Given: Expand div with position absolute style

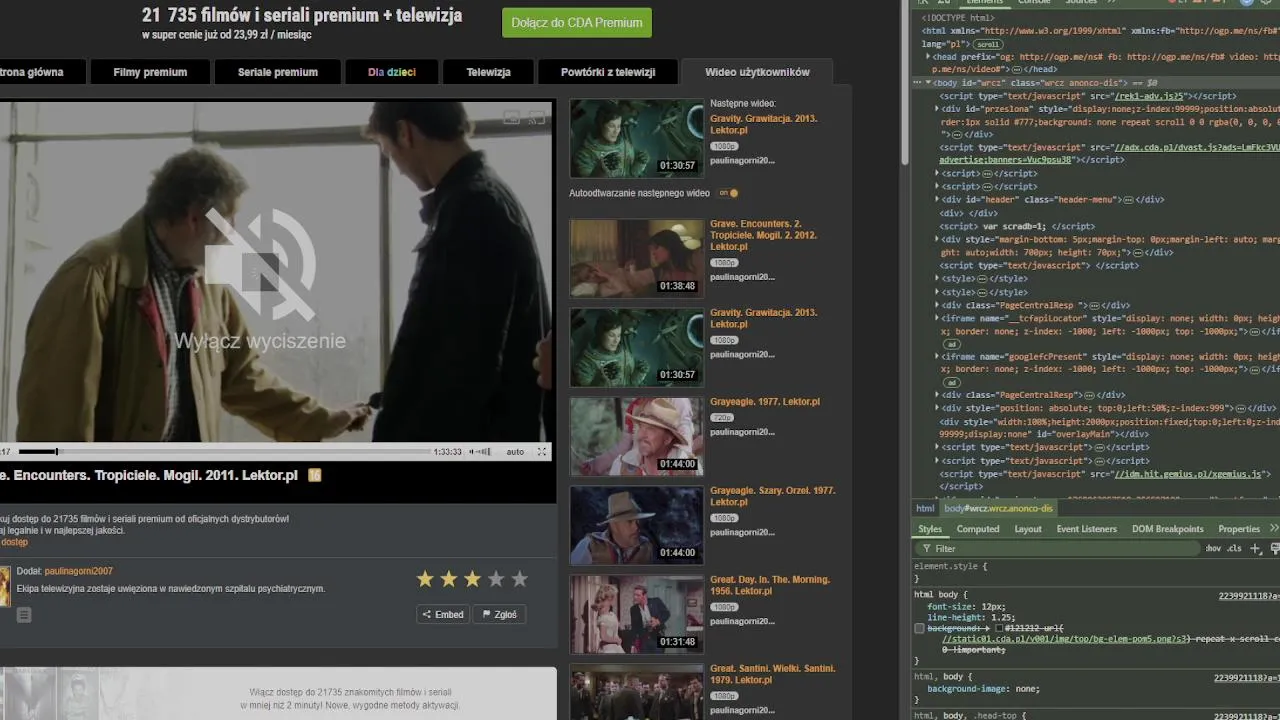Looking at the screenshot, I should click(x=937, y=409).
